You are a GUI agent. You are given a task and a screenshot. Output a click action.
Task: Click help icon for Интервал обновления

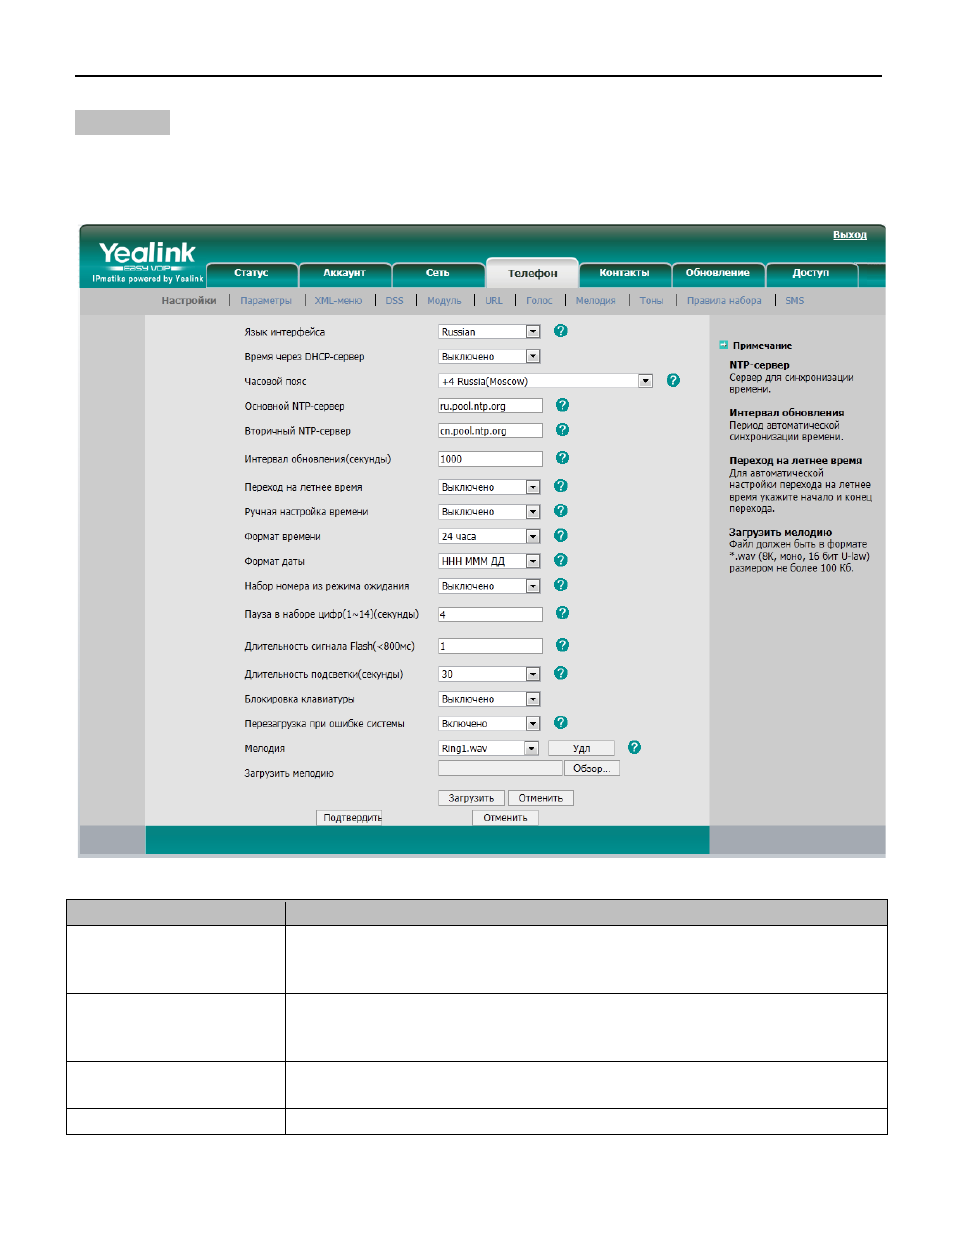pos(562,458)
